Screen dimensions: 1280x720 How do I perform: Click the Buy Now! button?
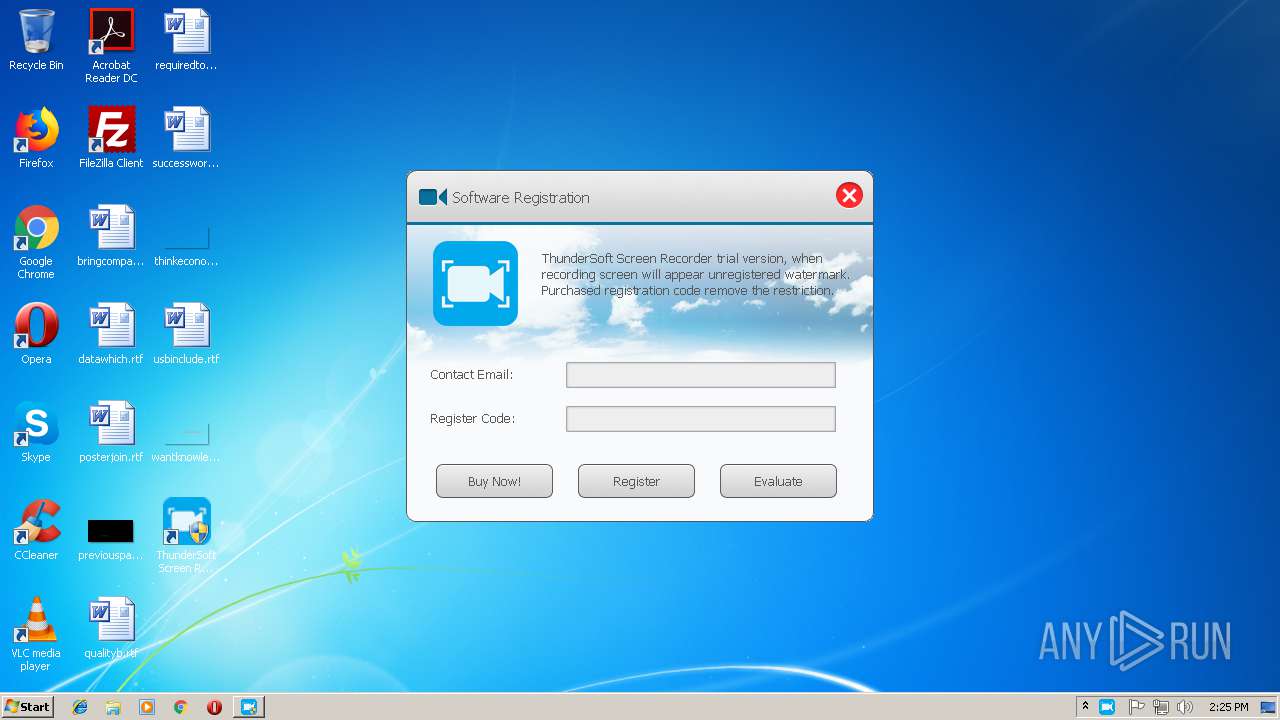(x=494, y=481)
